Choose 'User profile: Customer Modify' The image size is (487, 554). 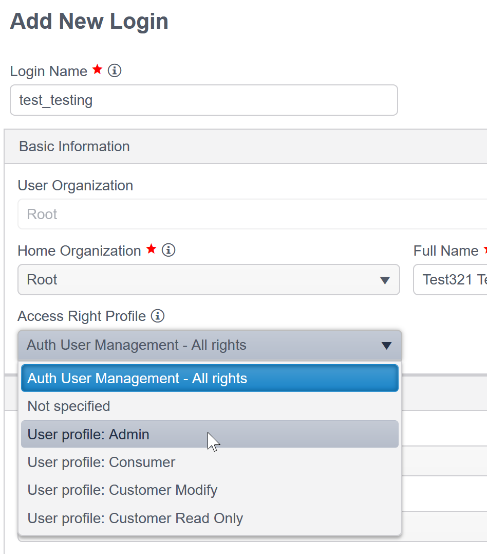click(210, 490)
